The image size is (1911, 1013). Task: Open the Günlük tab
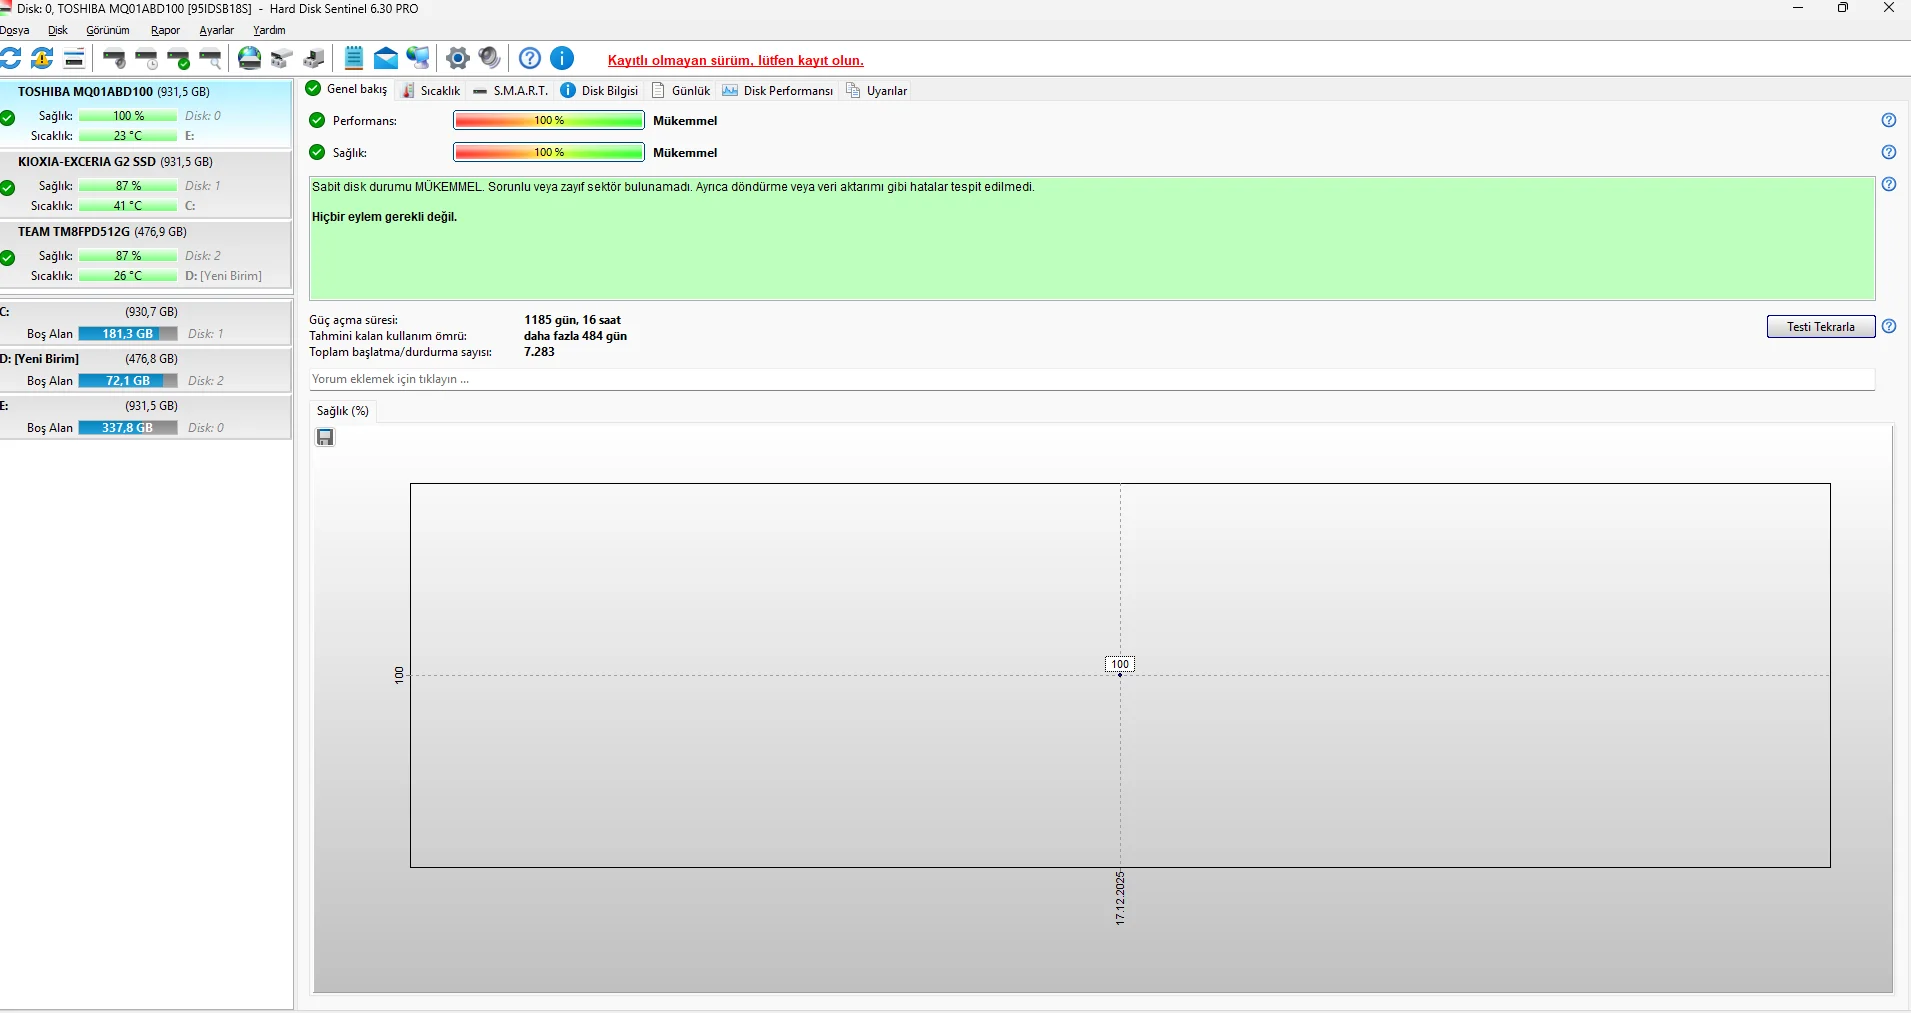point(681,90)
